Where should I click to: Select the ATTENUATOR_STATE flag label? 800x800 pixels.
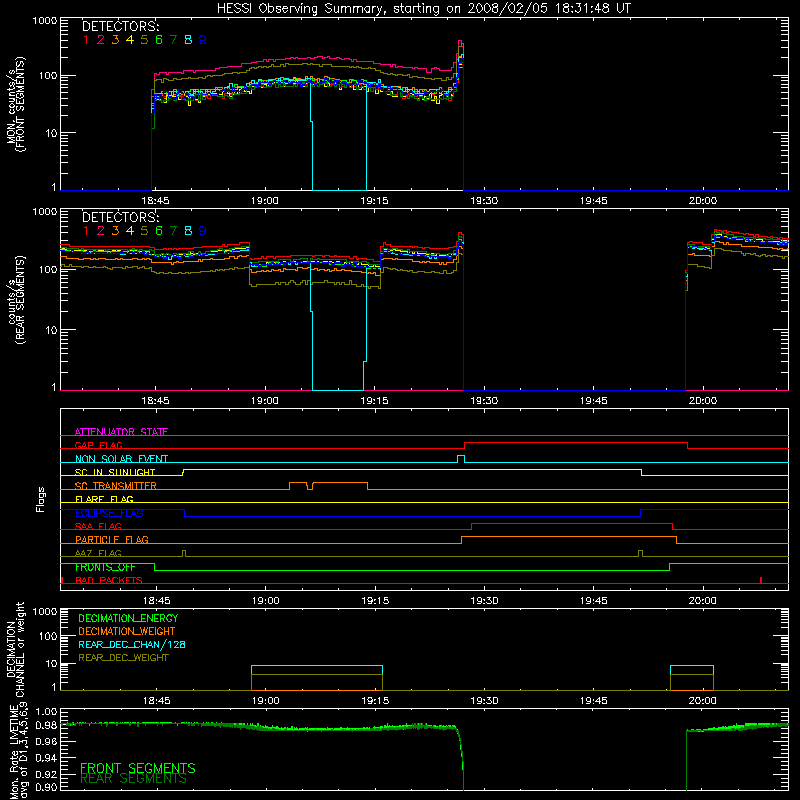(121, 432)
